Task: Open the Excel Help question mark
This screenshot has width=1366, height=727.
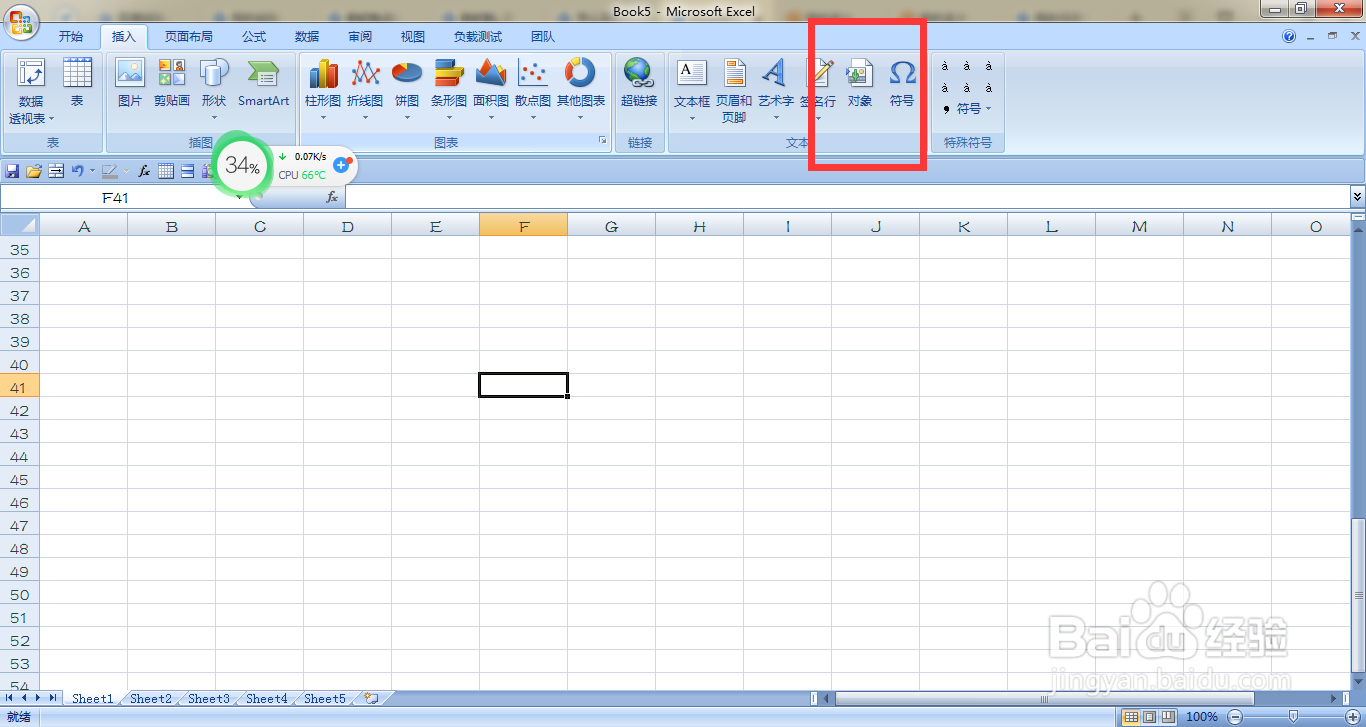Action: [x=1289, y=36]
